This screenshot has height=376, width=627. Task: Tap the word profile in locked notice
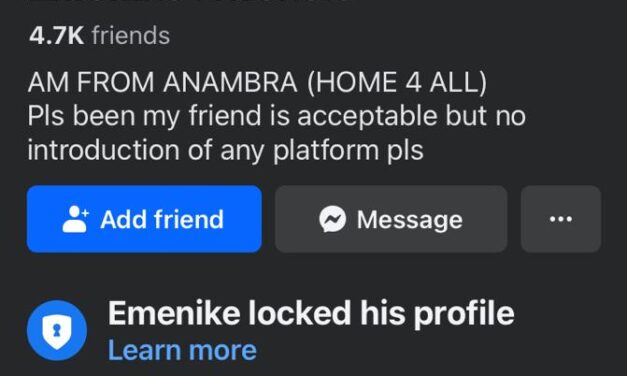pos(464,315)
